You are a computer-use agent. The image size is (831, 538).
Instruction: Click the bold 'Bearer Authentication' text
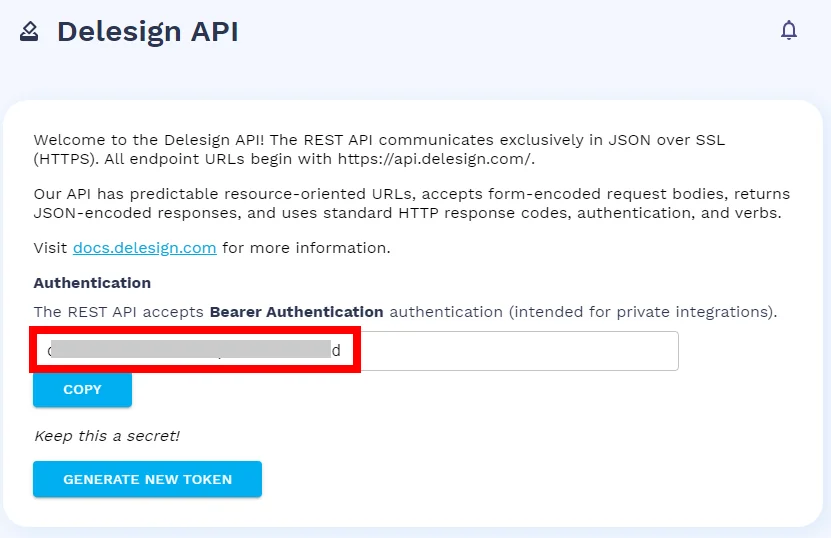296,312
